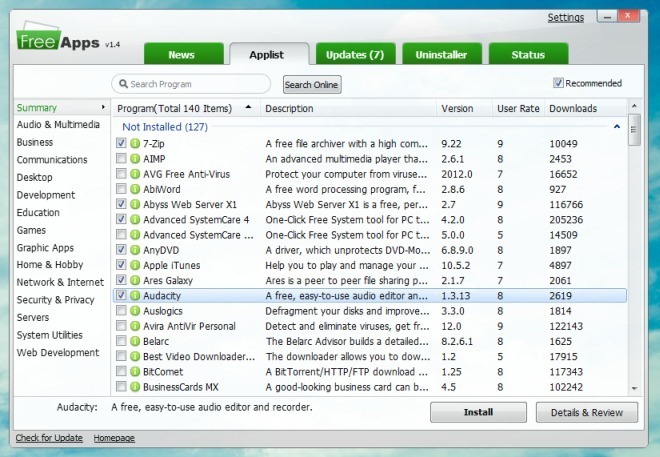Click the green icon beside AbiWord

[x=135, y=189]
